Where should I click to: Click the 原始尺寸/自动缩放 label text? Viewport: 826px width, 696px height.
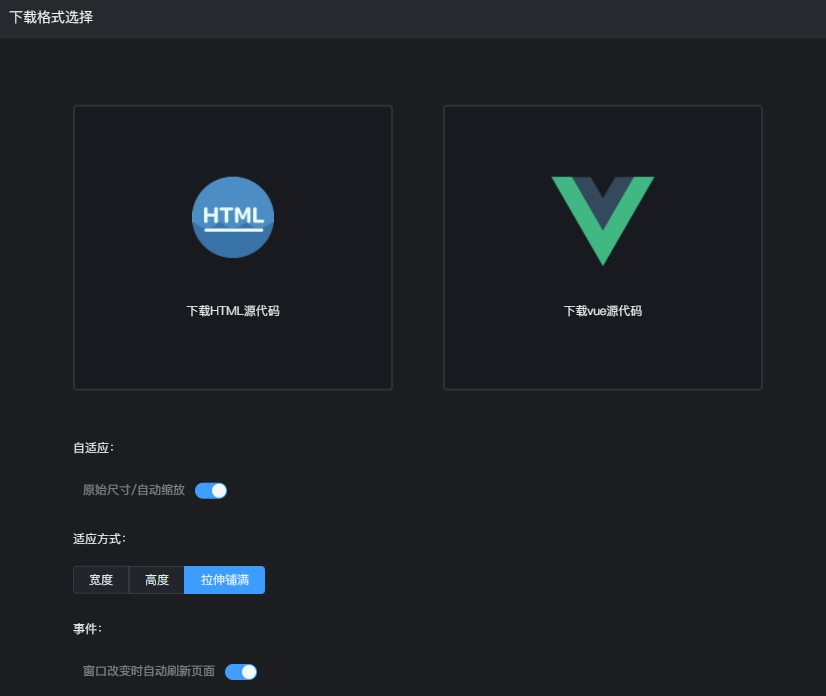pos(134,490)
